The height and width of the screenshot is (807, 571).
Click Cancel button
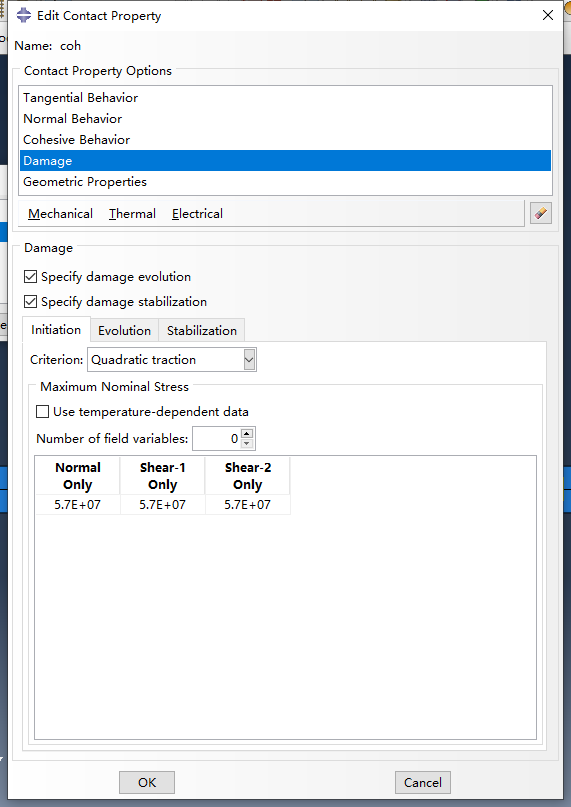point(423,782)
